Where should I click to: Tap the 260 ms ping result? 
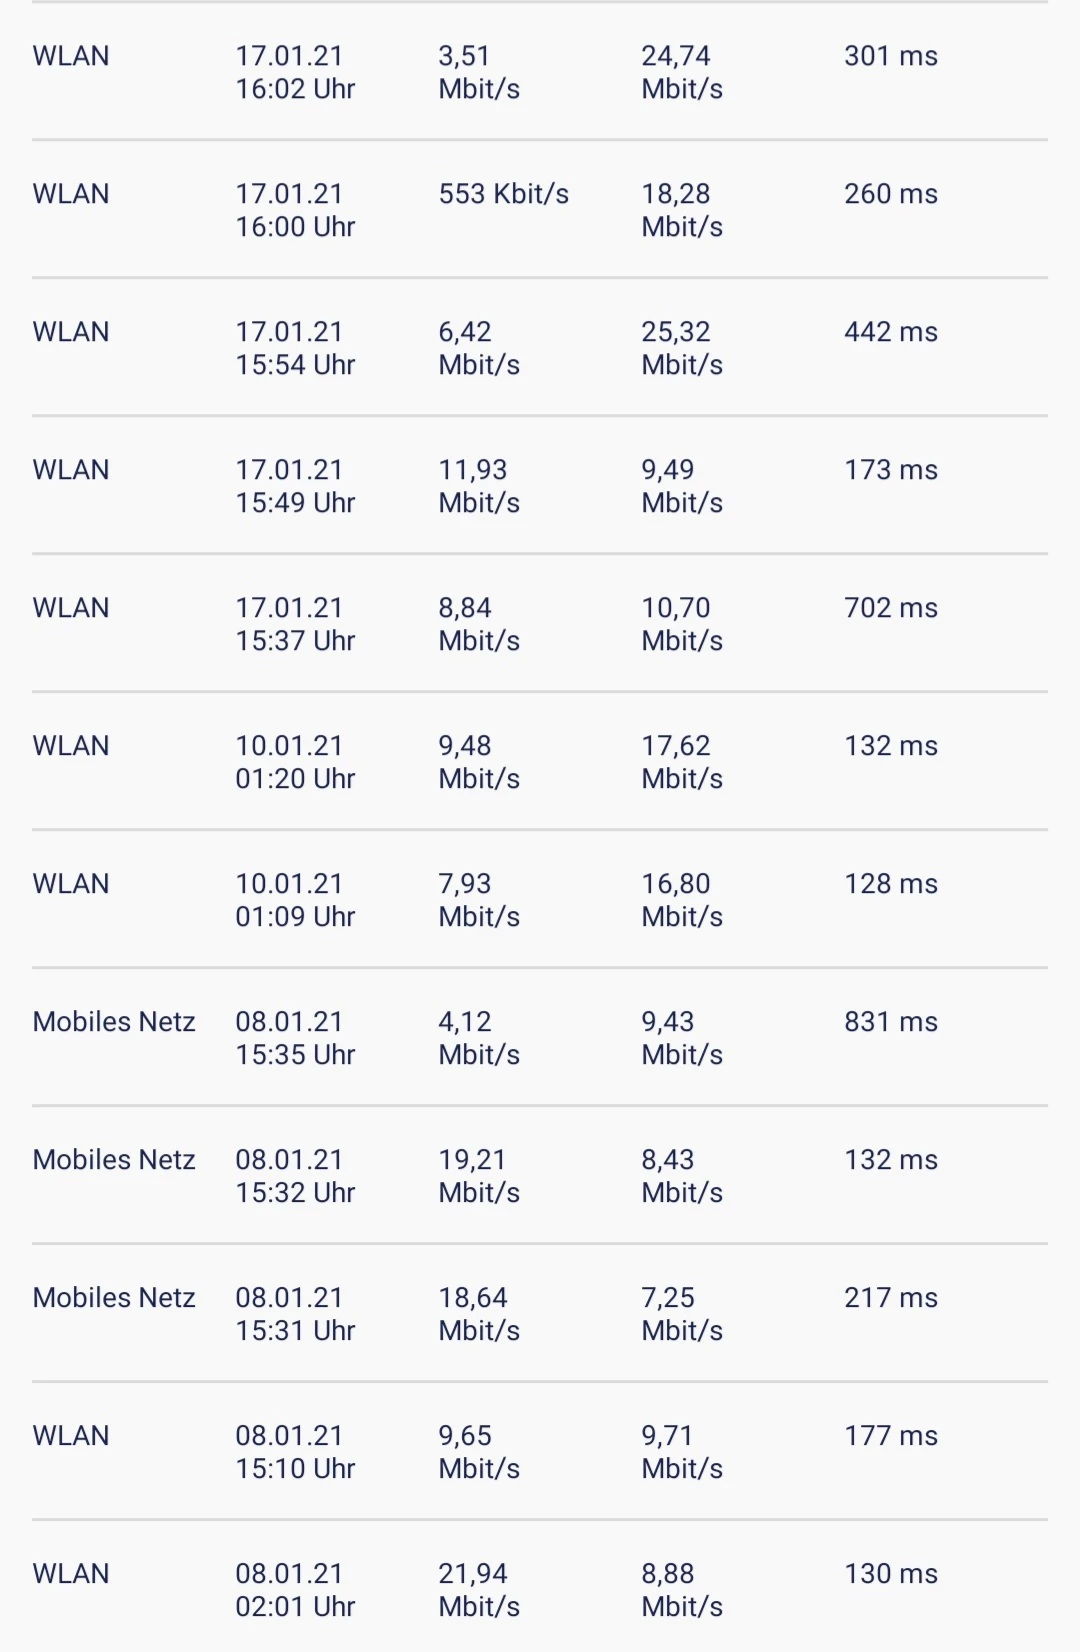890,194
